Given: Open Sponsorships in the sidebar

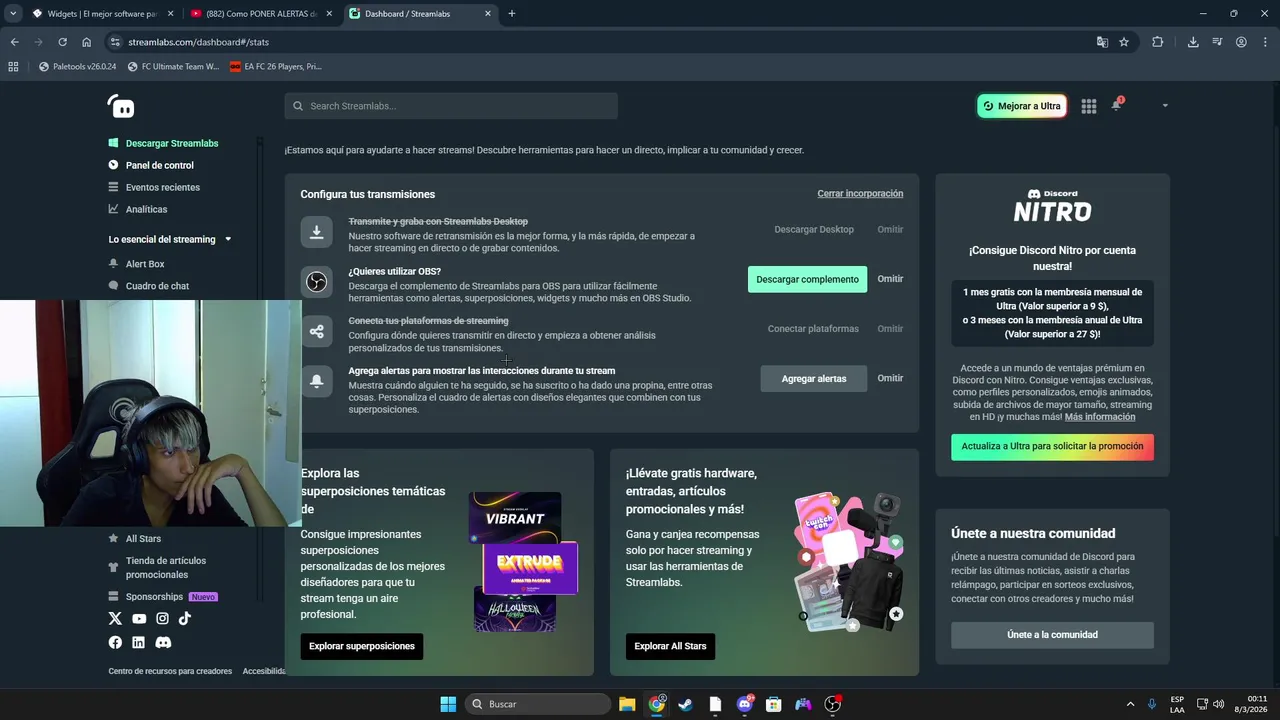Looking at the screenshot, I should [x=154, y=597].
